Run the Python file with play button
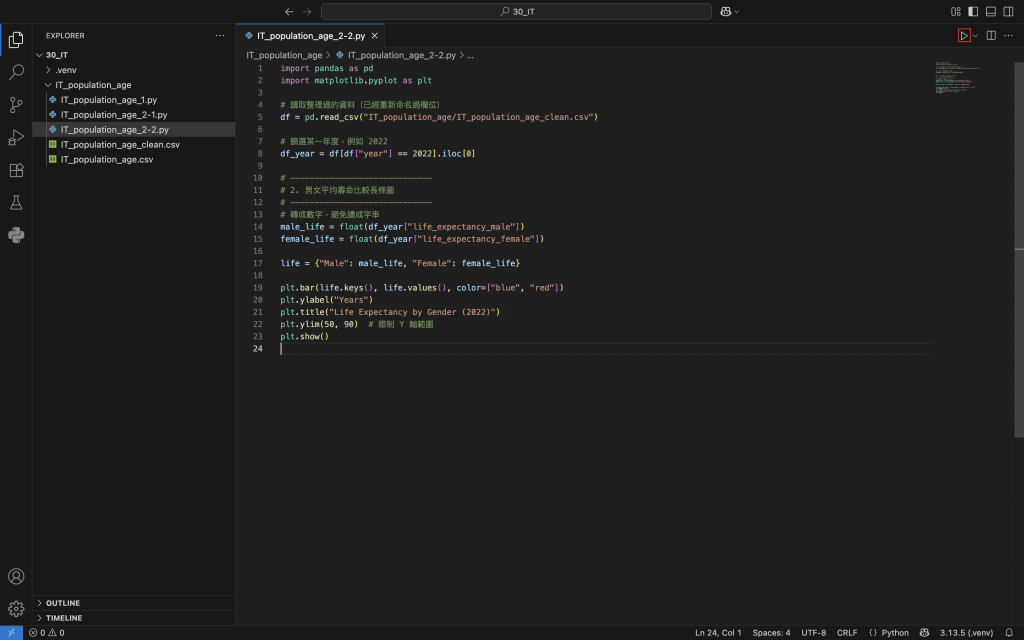 tap(964, 35)
